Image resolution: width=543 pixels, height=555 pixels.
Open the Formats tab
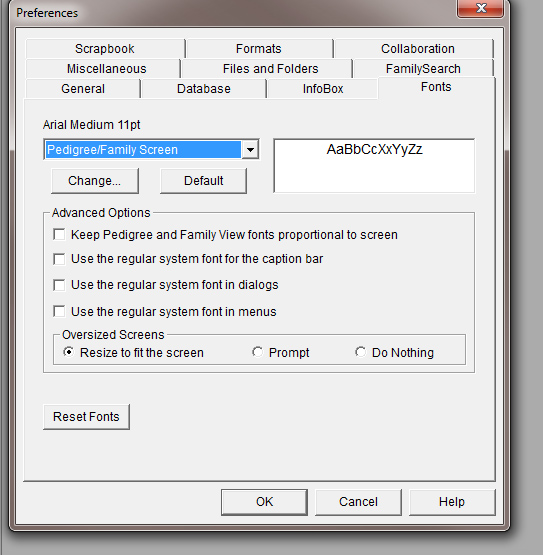[259, 48]
